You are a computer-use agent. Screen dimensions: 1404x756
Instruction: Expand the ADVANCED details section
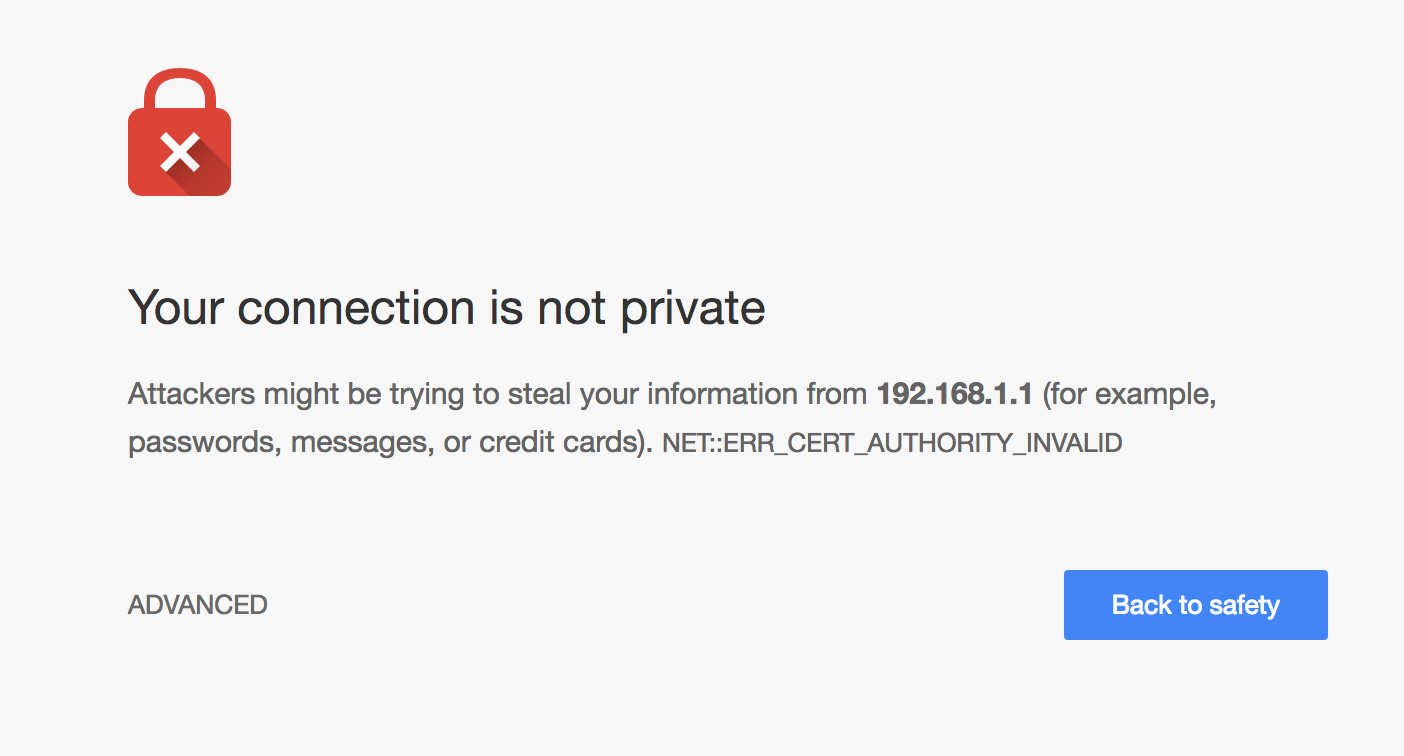[197, 605]
